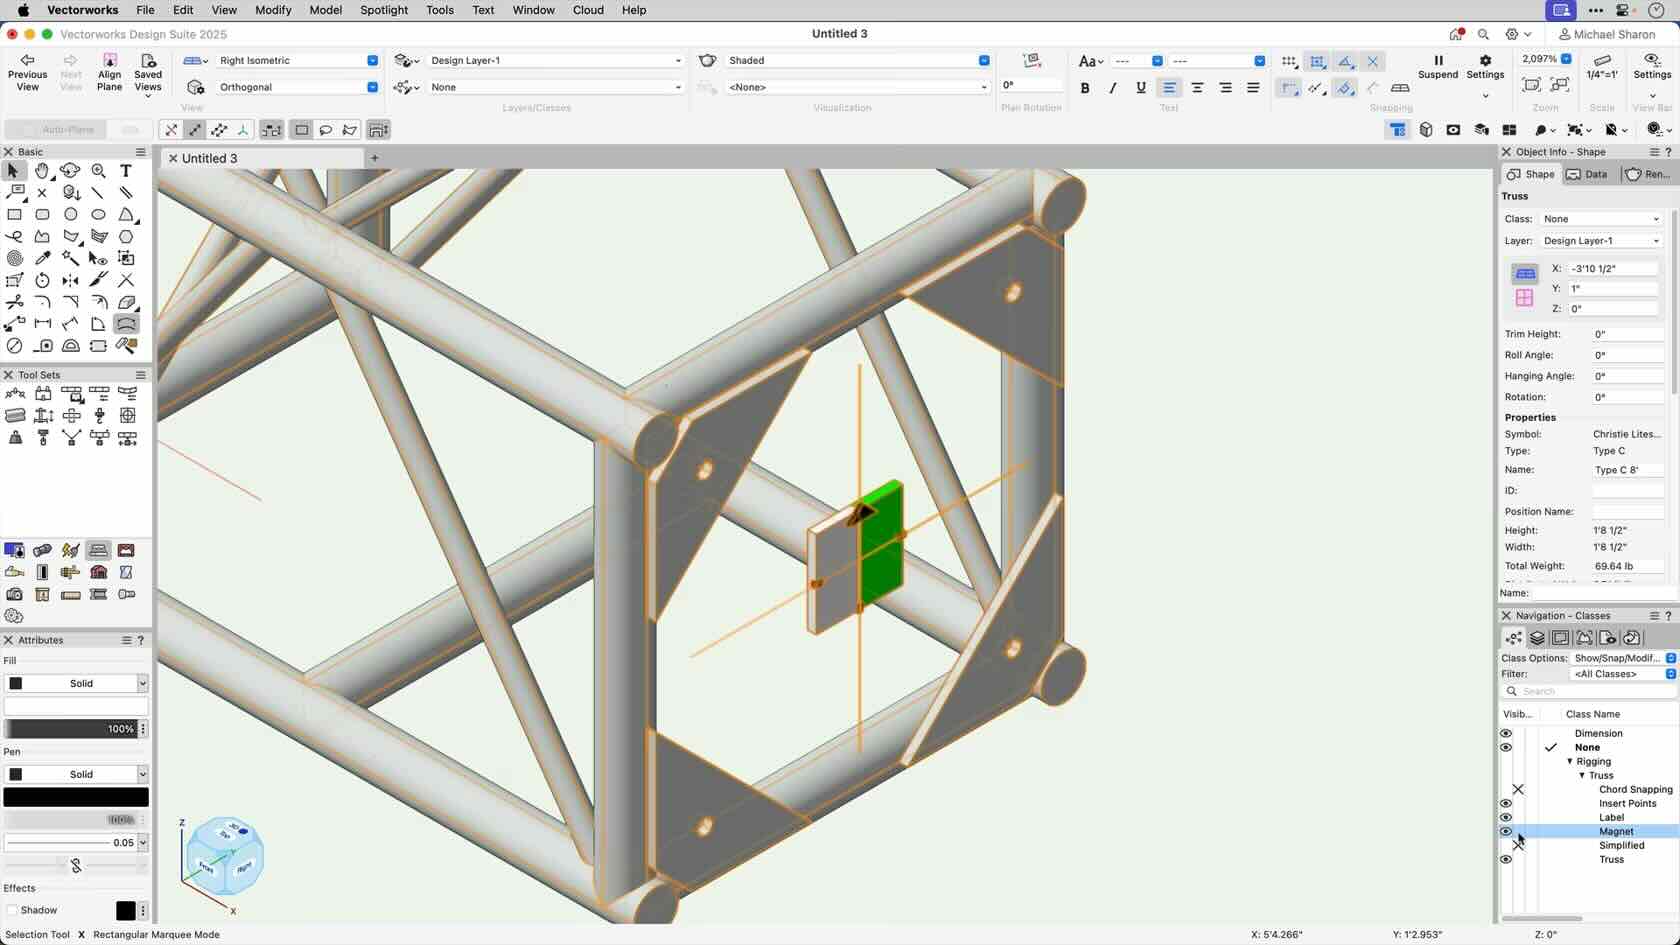Enable the Shadow checkbox
This screenshot has height=945, width=1680.
coord(12,910)
